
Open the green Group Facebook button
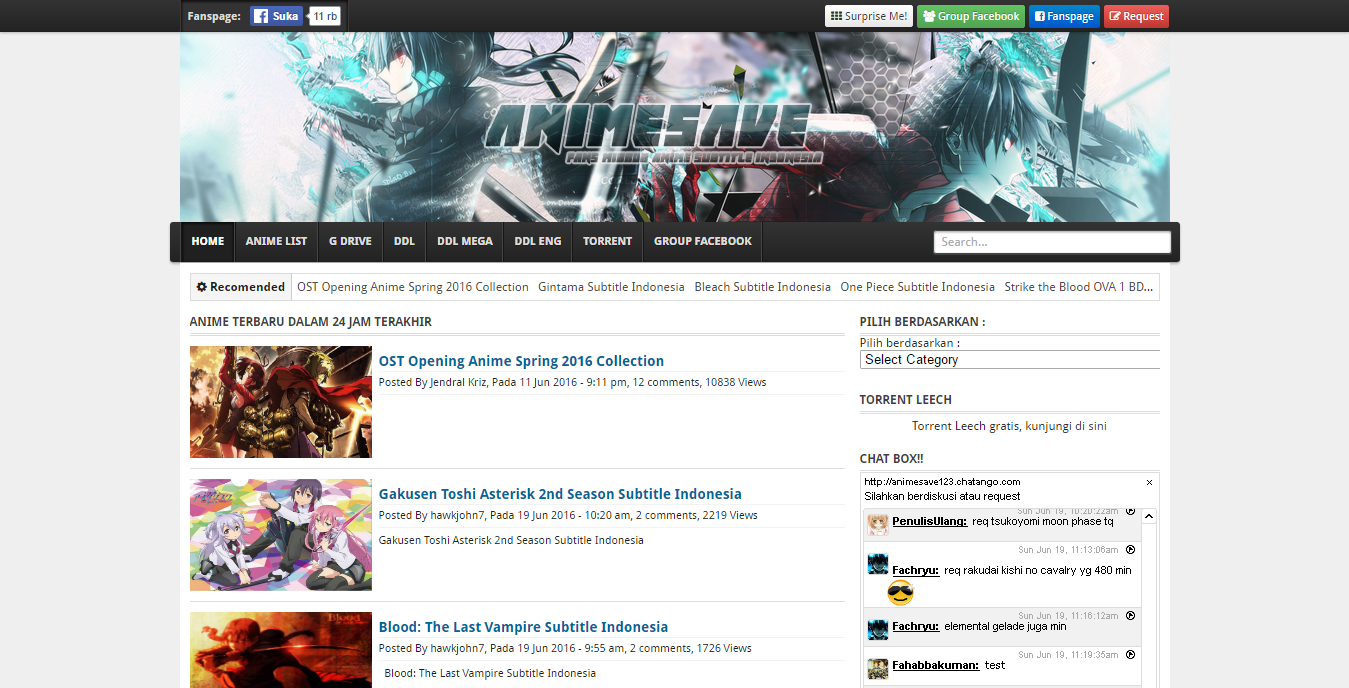(x=971, y=16)
